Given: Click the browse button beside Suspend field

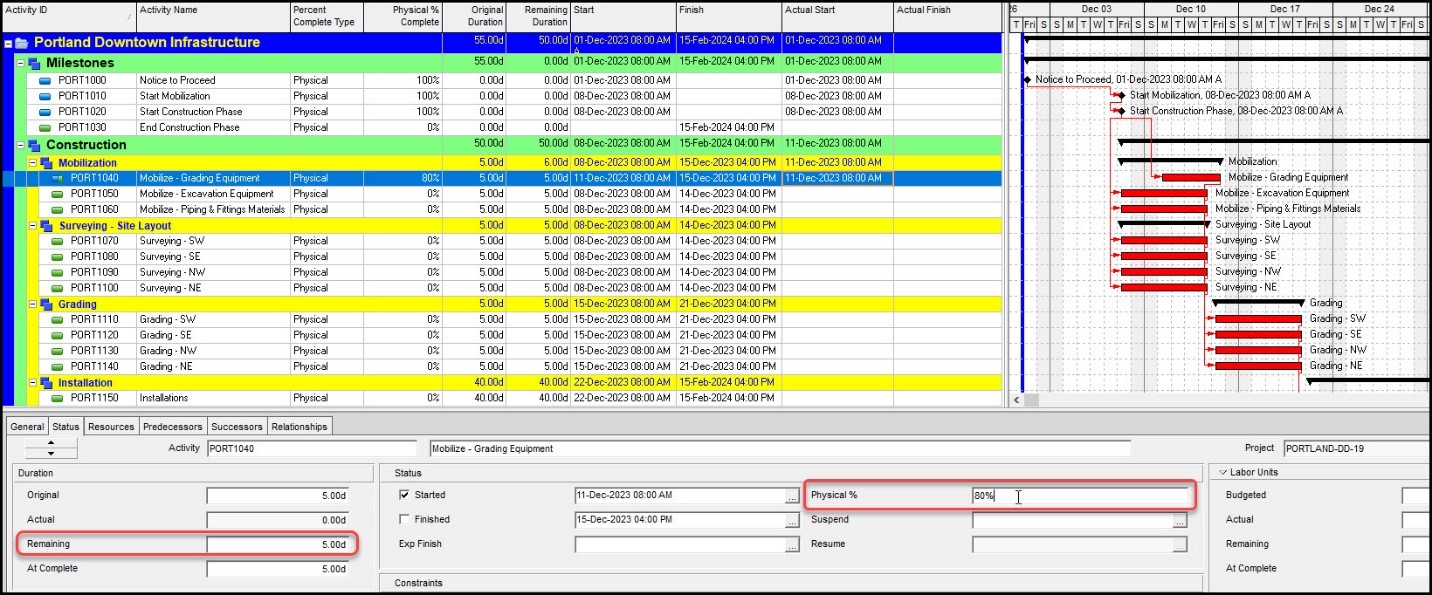Looking at the screenshot, I should coord(1180,520).
